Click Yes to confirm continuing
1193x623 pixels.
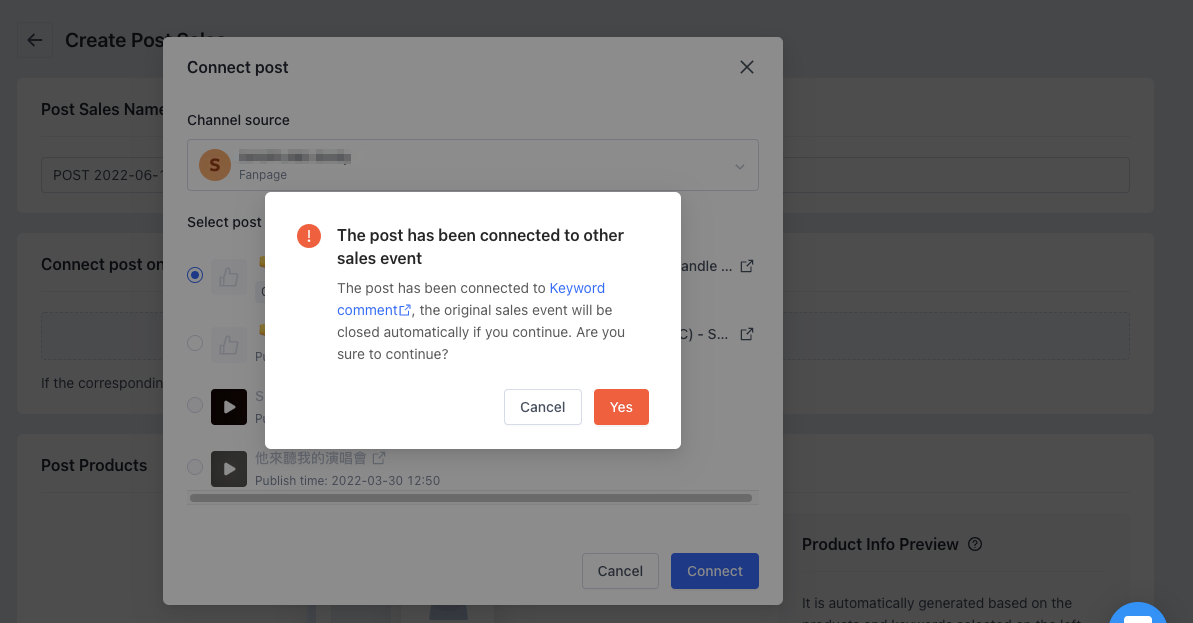621,407
